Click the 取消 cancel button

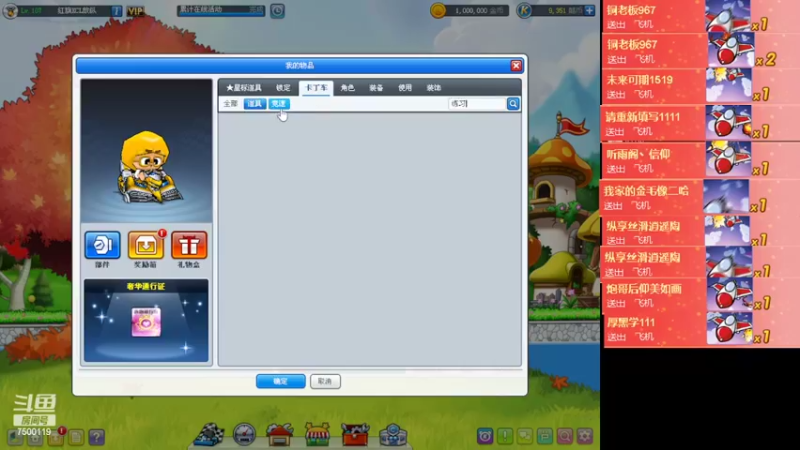(325, 381)
